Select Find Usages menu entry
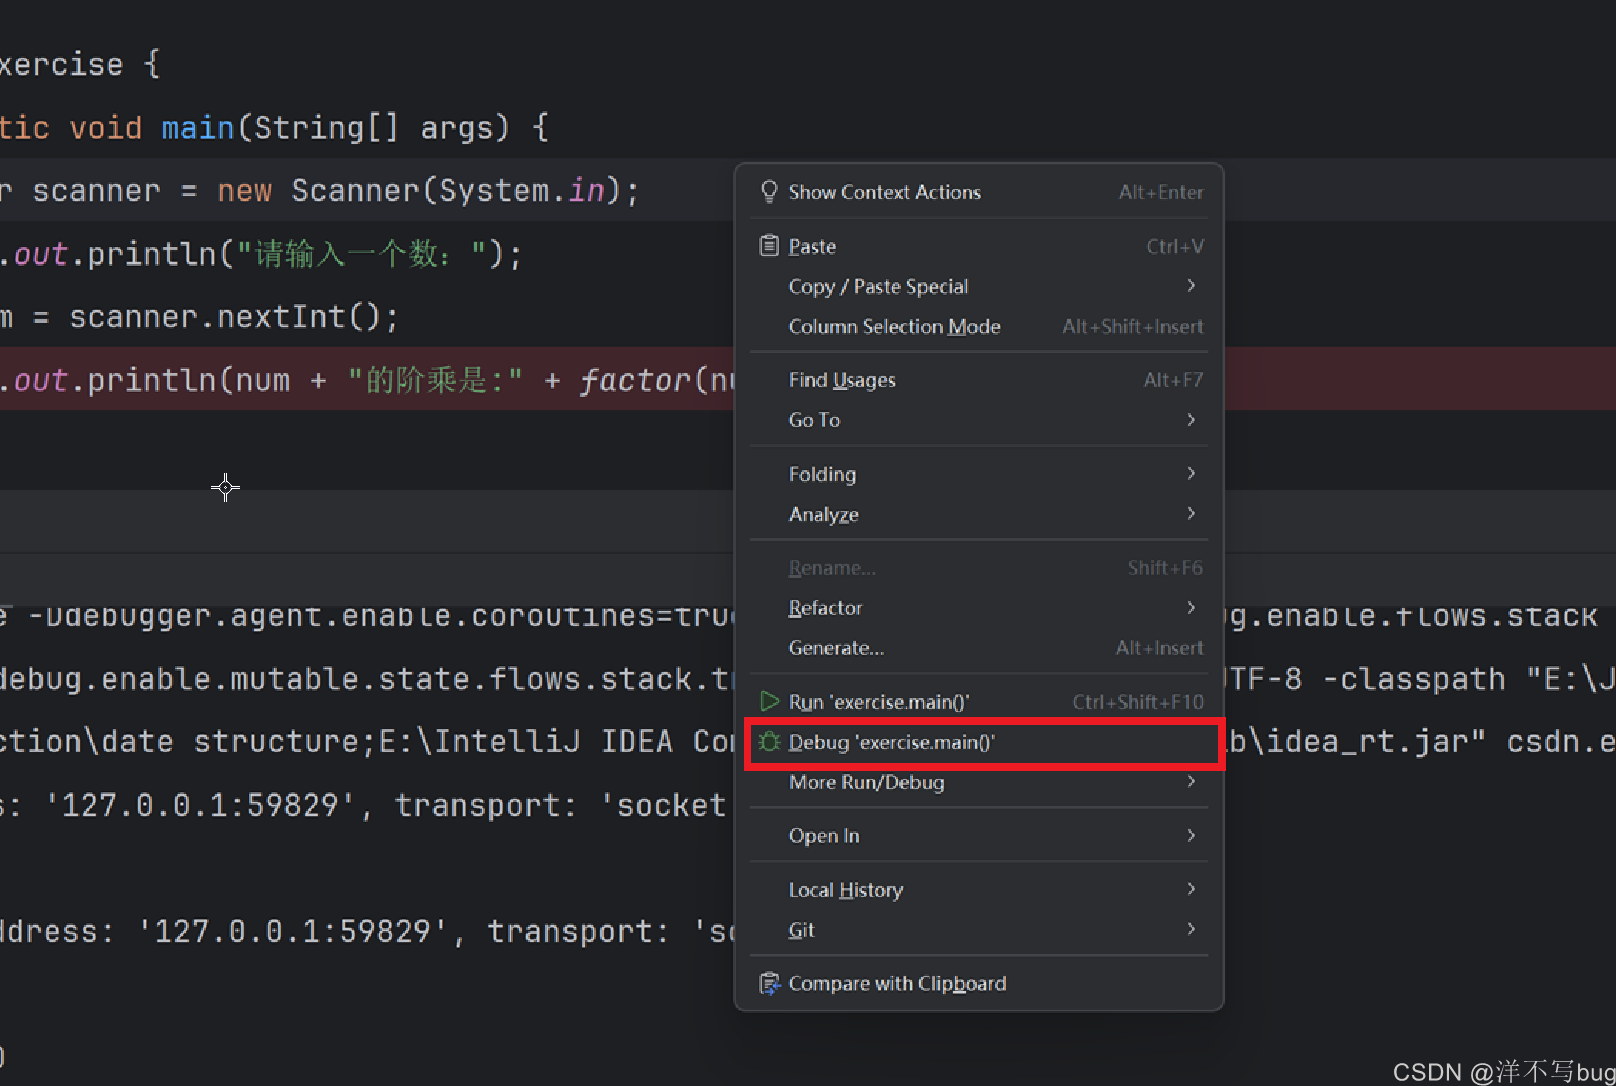 (979, 380)
